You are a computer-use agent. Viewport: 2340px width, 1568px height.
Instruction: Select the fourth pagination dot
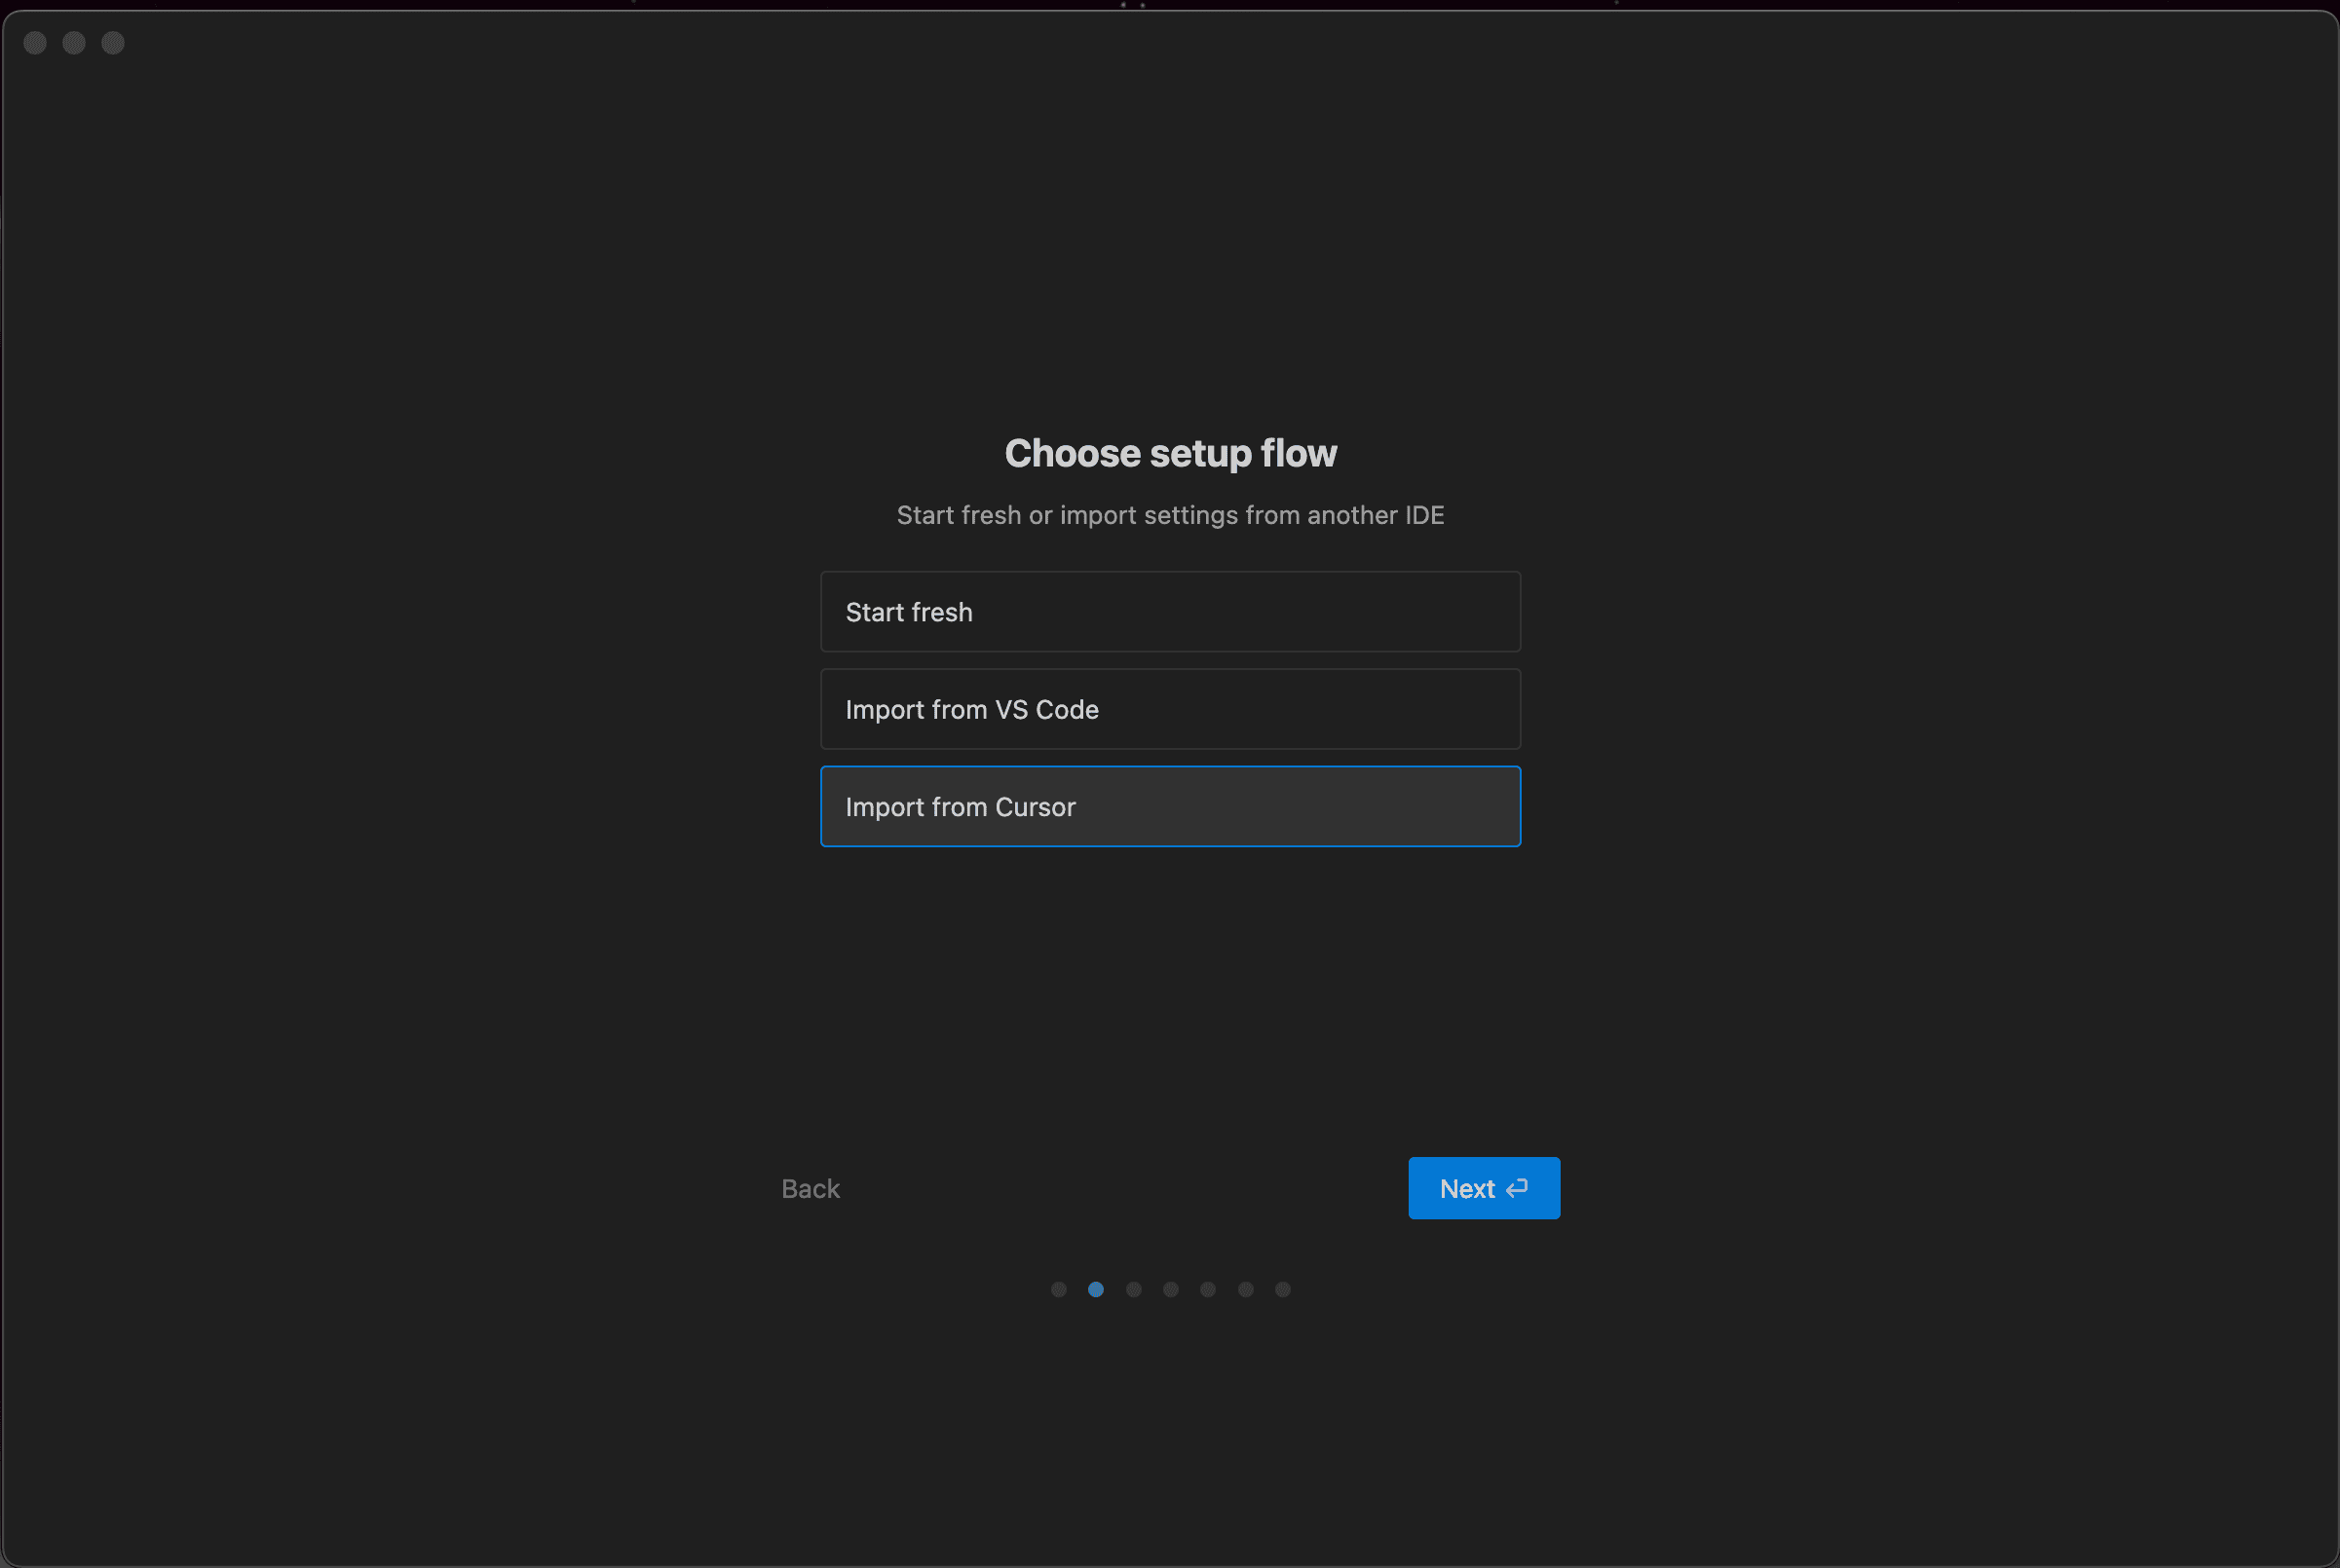coord(1170,1289)
